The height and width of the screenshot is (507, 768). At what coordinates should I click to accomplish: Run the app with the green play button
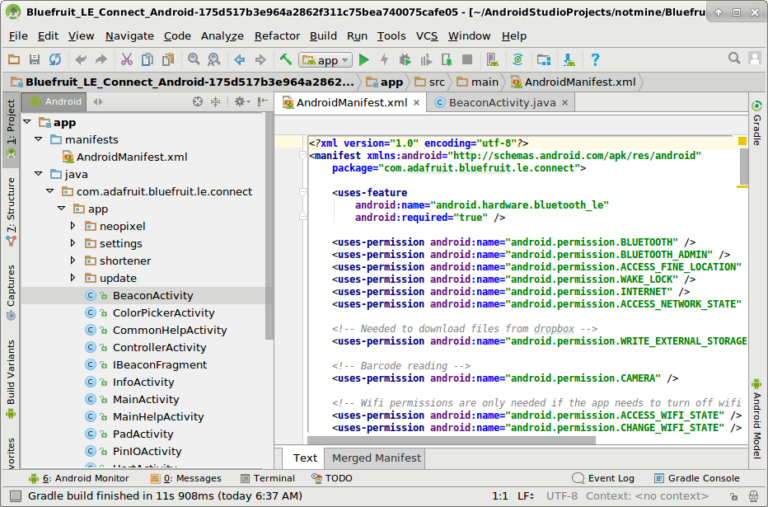tap(364, 60)
